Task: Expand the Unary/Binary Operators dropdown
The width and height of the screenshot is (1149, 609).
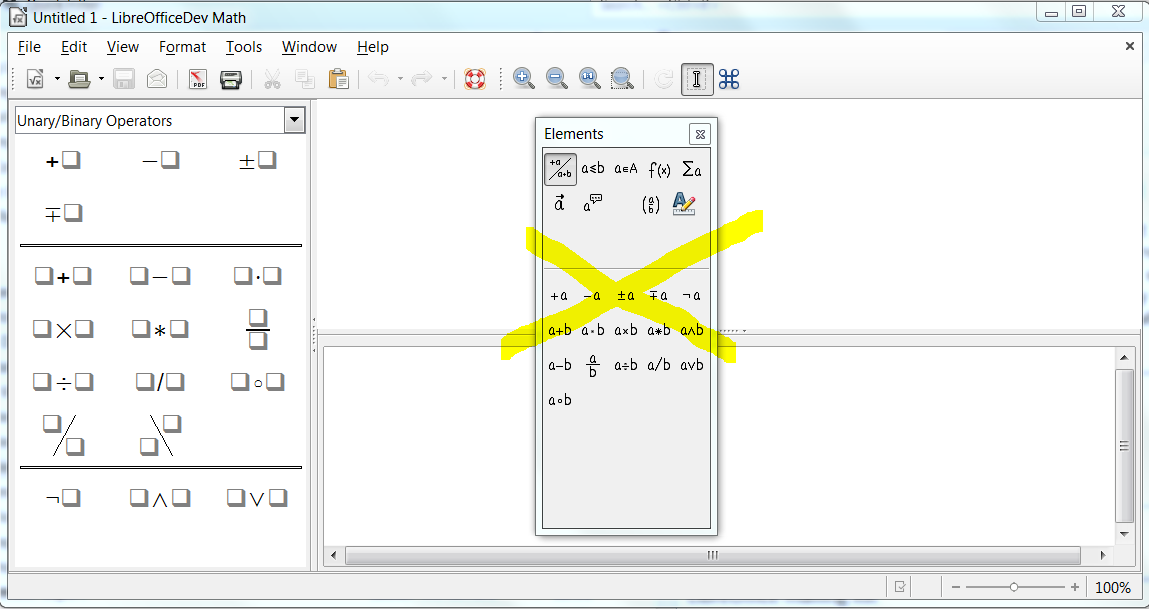Action: tap(294, 120)
